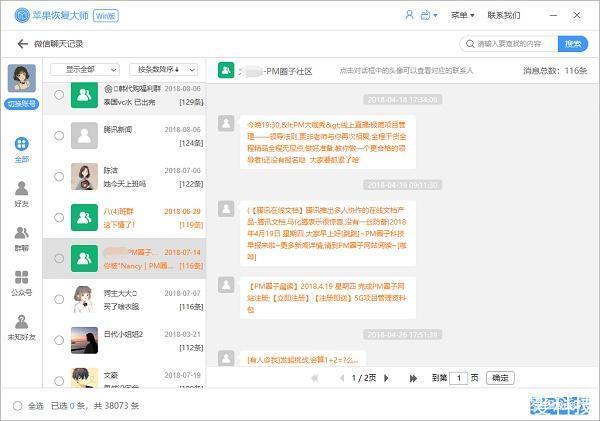Image resolution: width=600 pixels, height=421 pixels.
Task: Open the user account icon in title bar
Action: pyautogui.click(x=409, y=15)
